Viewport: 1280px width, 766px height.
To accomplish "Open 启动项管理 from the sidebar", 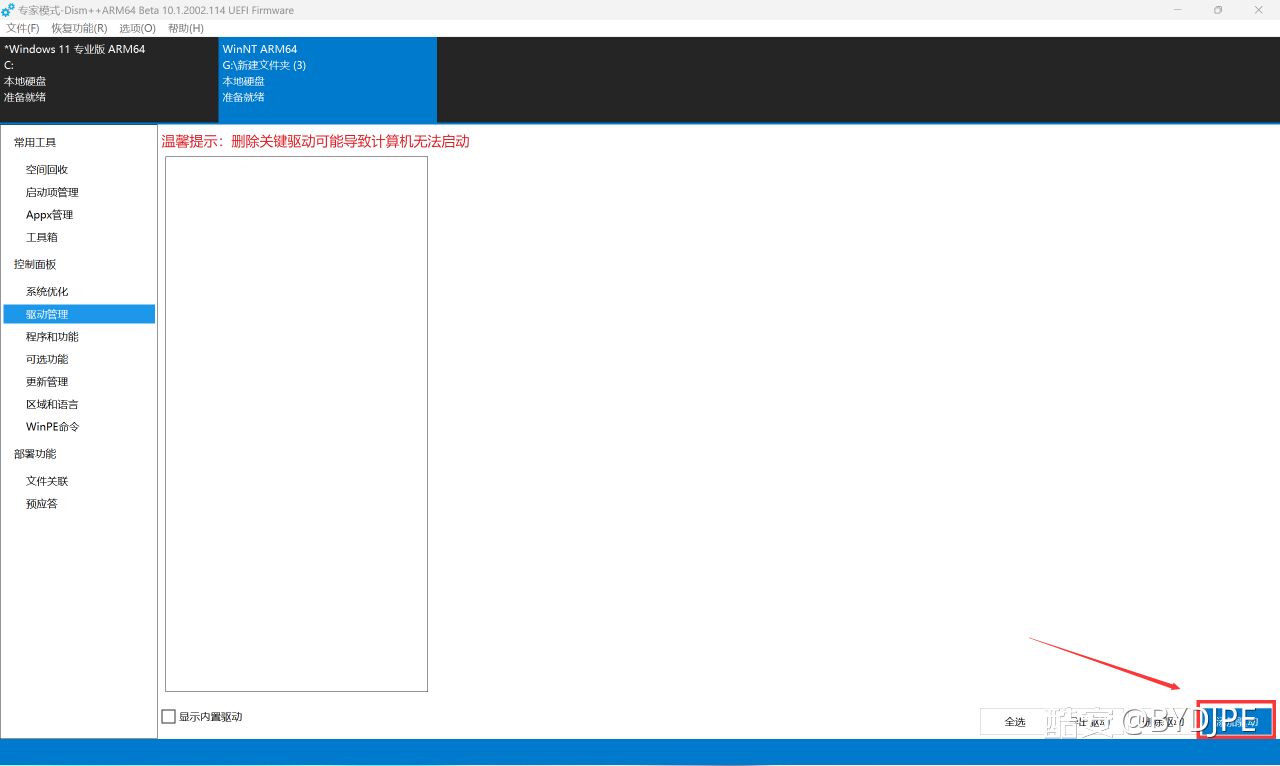I will pyautogui.click(x=52, y=192).
